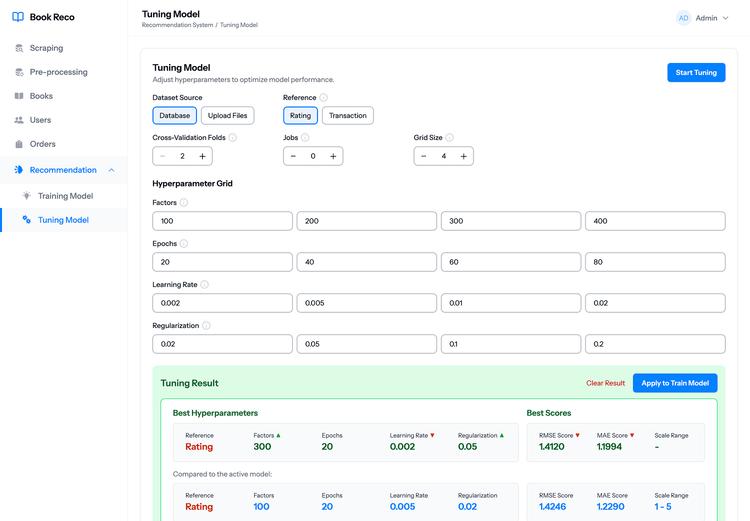Click the Factors field containing 100
The width and height of the screenshot is (750, 521).
[x=222, y=221]
